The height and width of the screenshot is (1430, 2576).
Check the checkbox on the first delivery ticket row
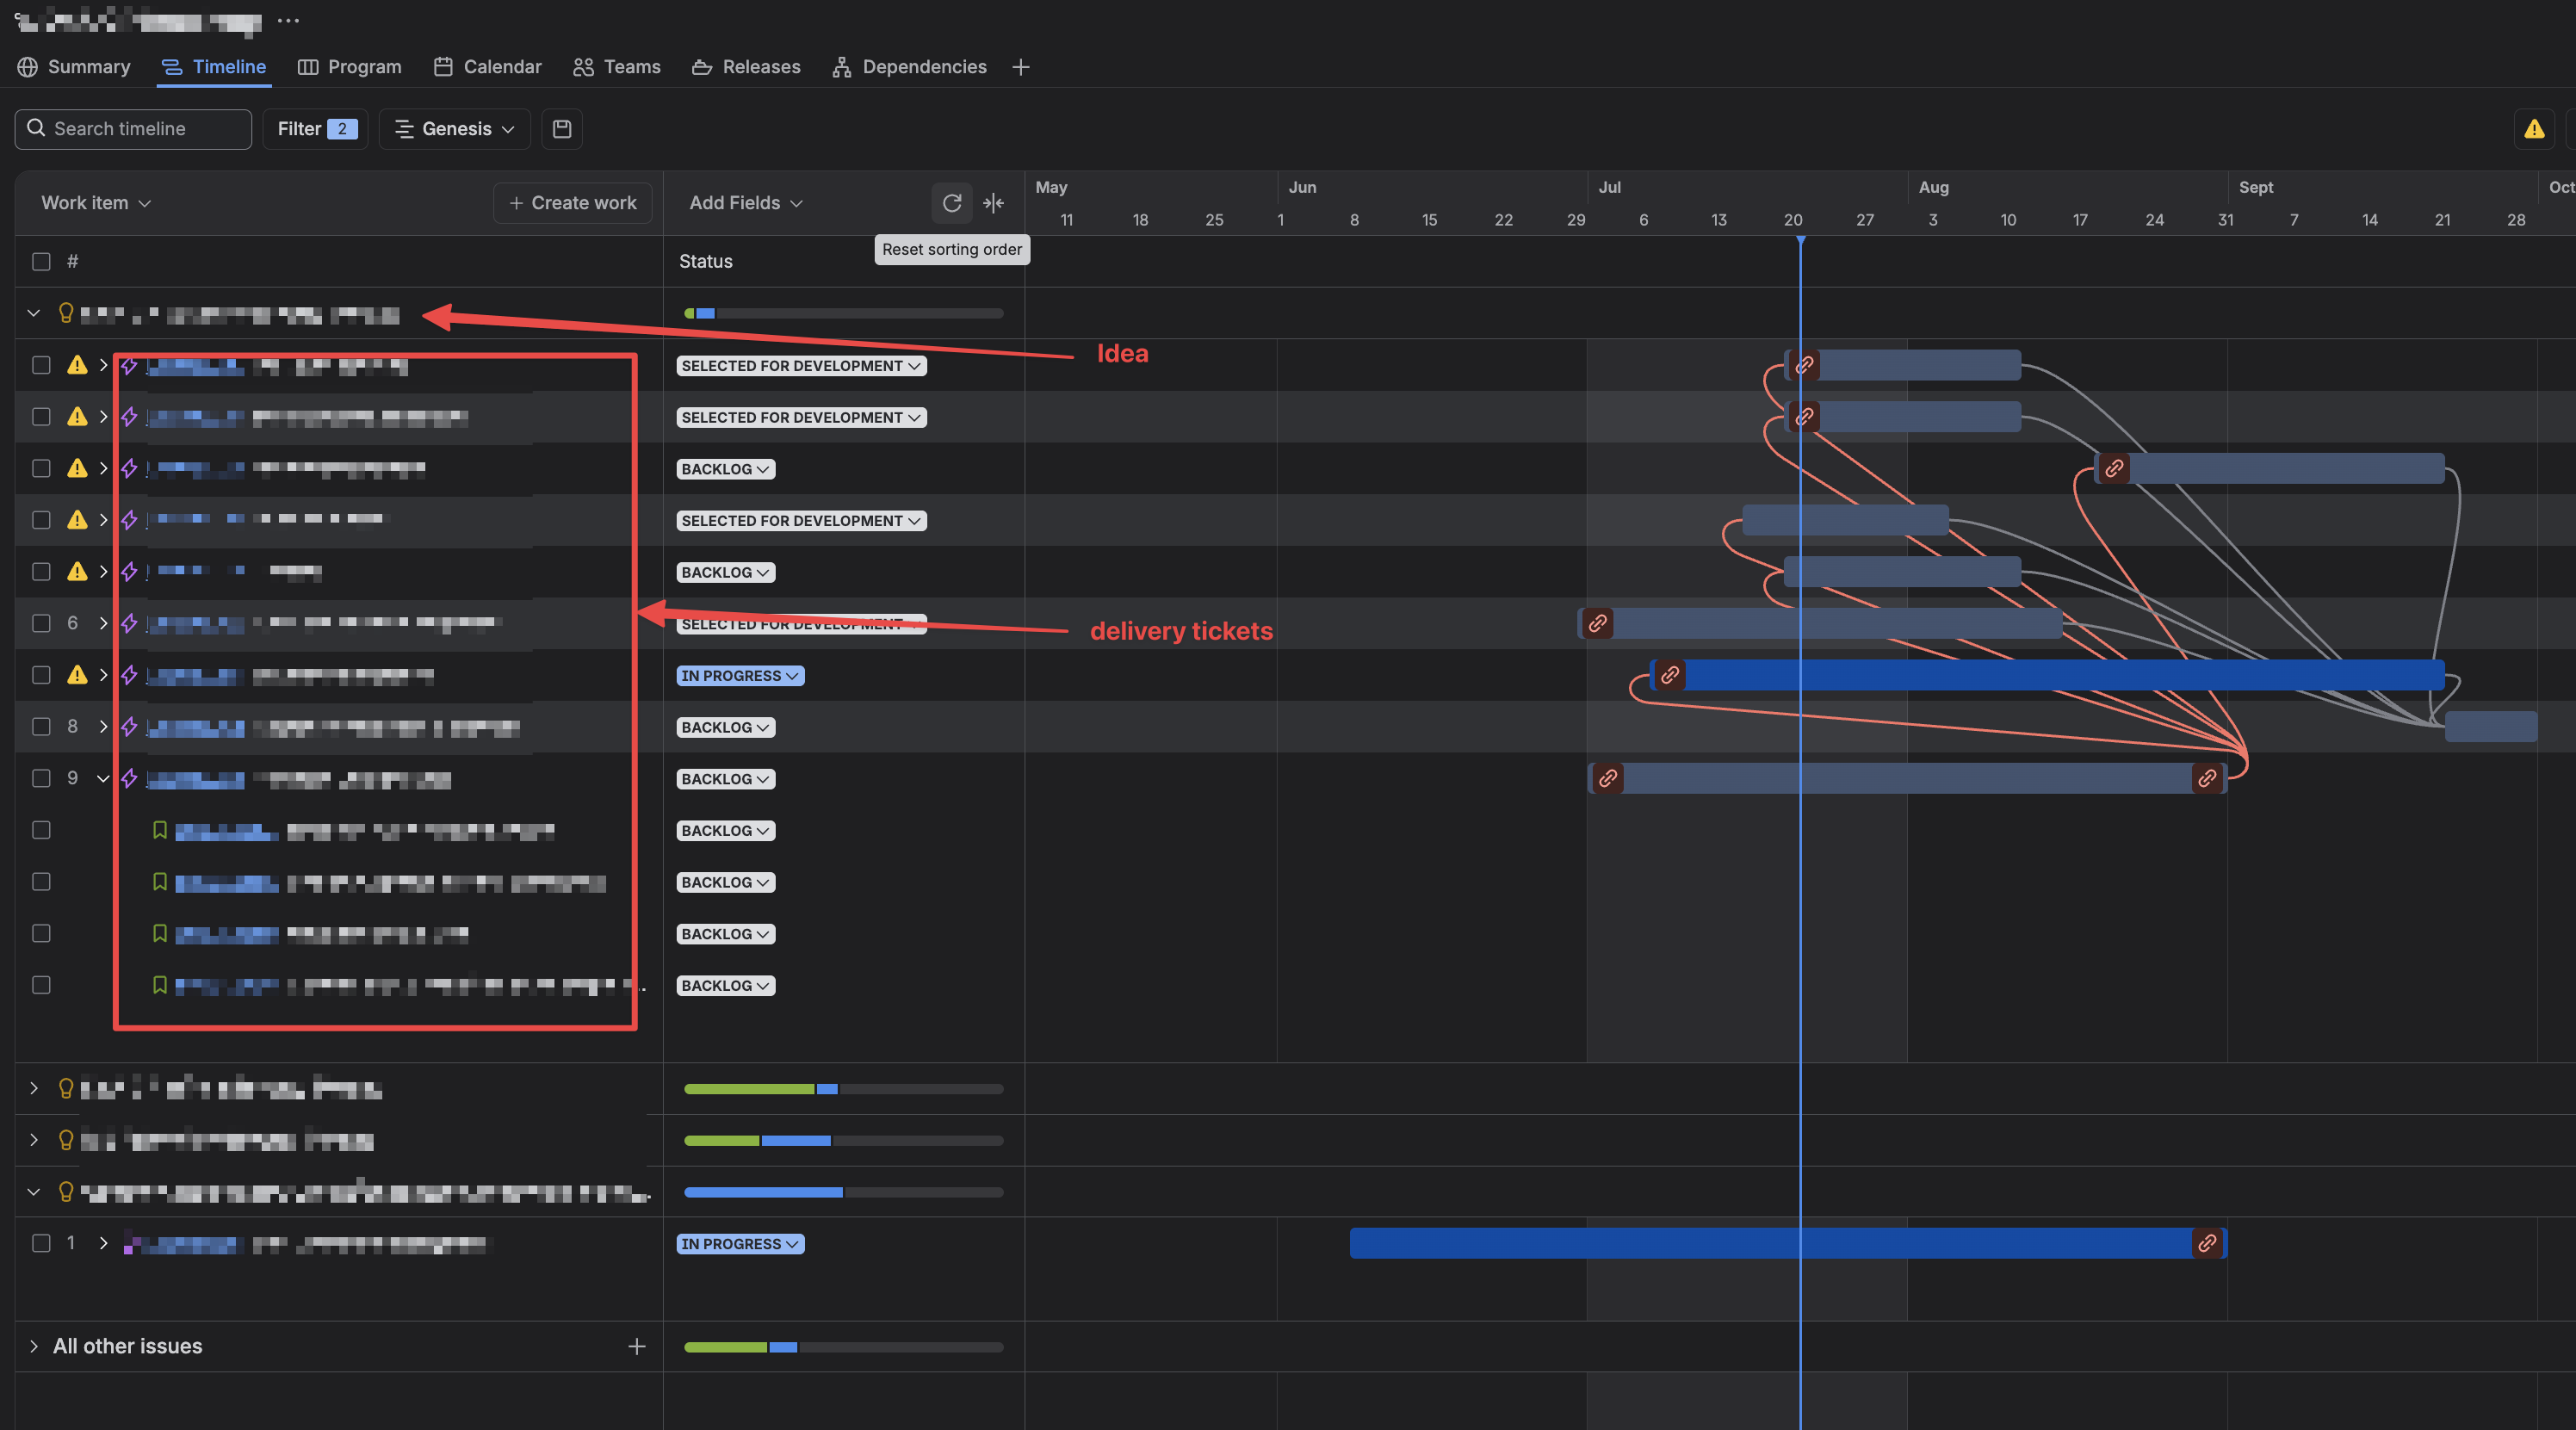41,365
